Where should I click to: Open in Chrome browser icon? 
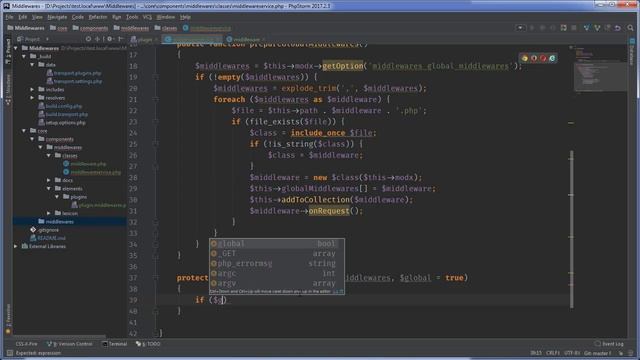(x=524, y=58)
